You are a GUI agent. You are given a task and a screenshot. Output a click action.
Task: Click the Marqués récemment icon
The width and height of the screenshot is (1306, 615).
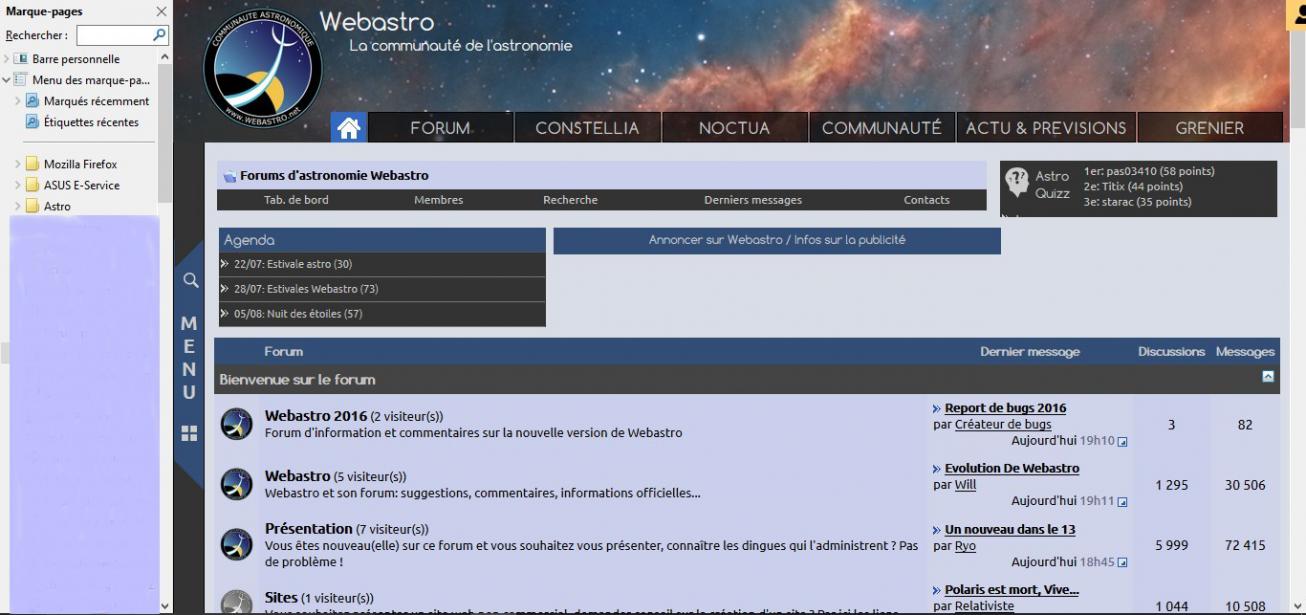coord(32,101)
